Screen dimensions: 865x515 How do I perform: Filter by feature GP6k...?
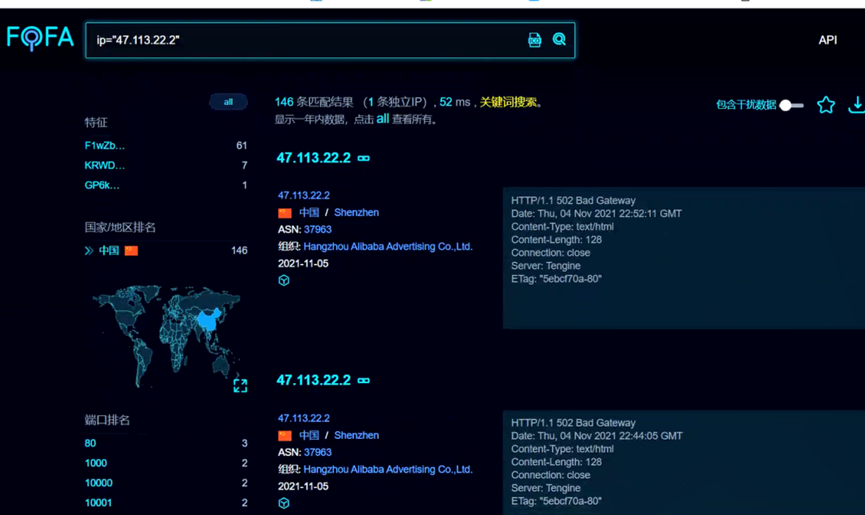pyautogui.click(x=102, y=185)
